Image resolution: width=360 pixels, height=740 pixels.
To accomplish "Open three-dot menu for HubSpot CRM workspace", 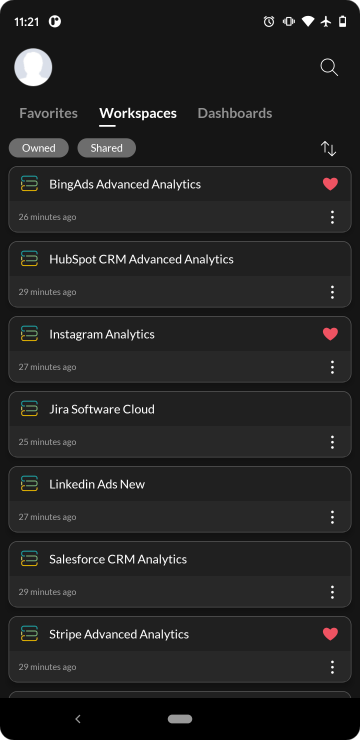I will [332, 292].
